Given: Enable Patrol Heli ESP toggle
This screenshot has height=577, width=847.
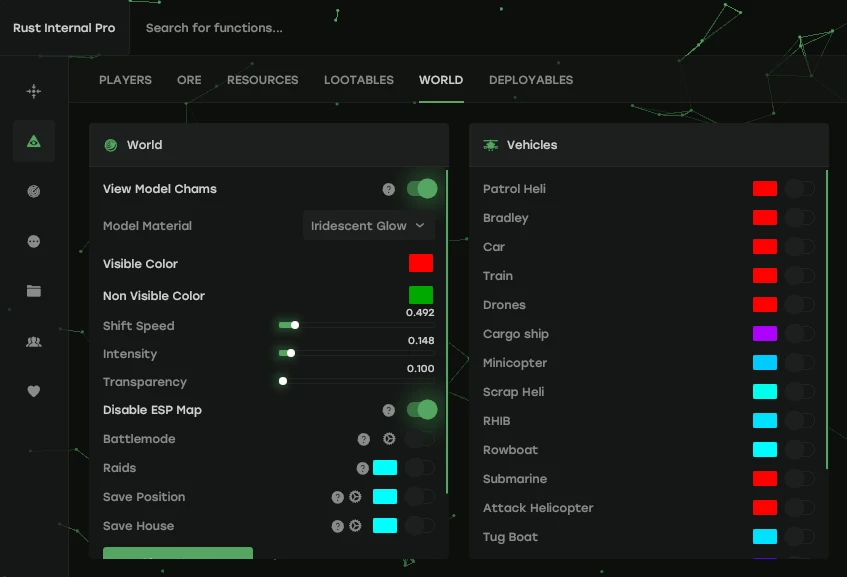Looking at the screenshot, I should [799, 189].
